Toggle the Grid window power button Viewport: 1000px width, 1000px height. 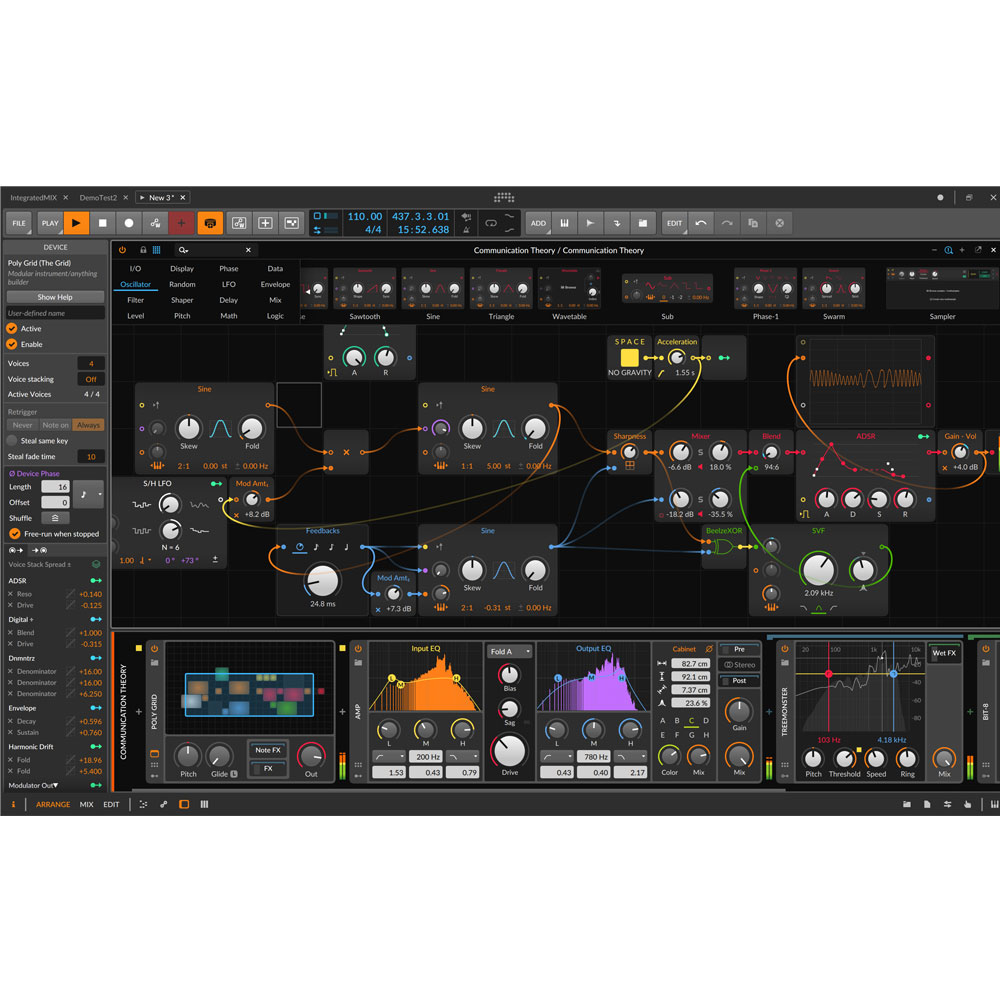click(122, 250)
